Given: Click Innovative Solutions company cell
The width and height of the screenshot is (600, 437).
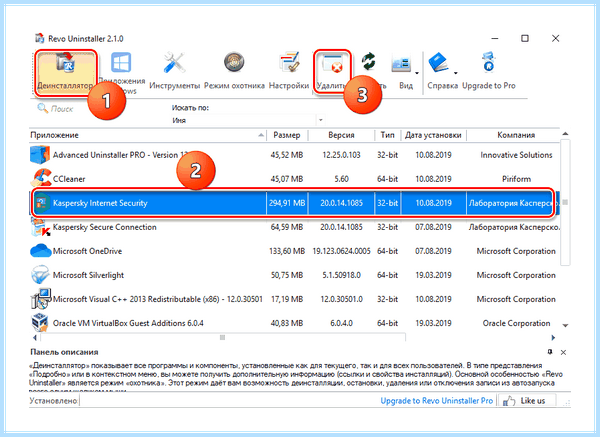Looking at the screenshot, I should click(516, 155).
